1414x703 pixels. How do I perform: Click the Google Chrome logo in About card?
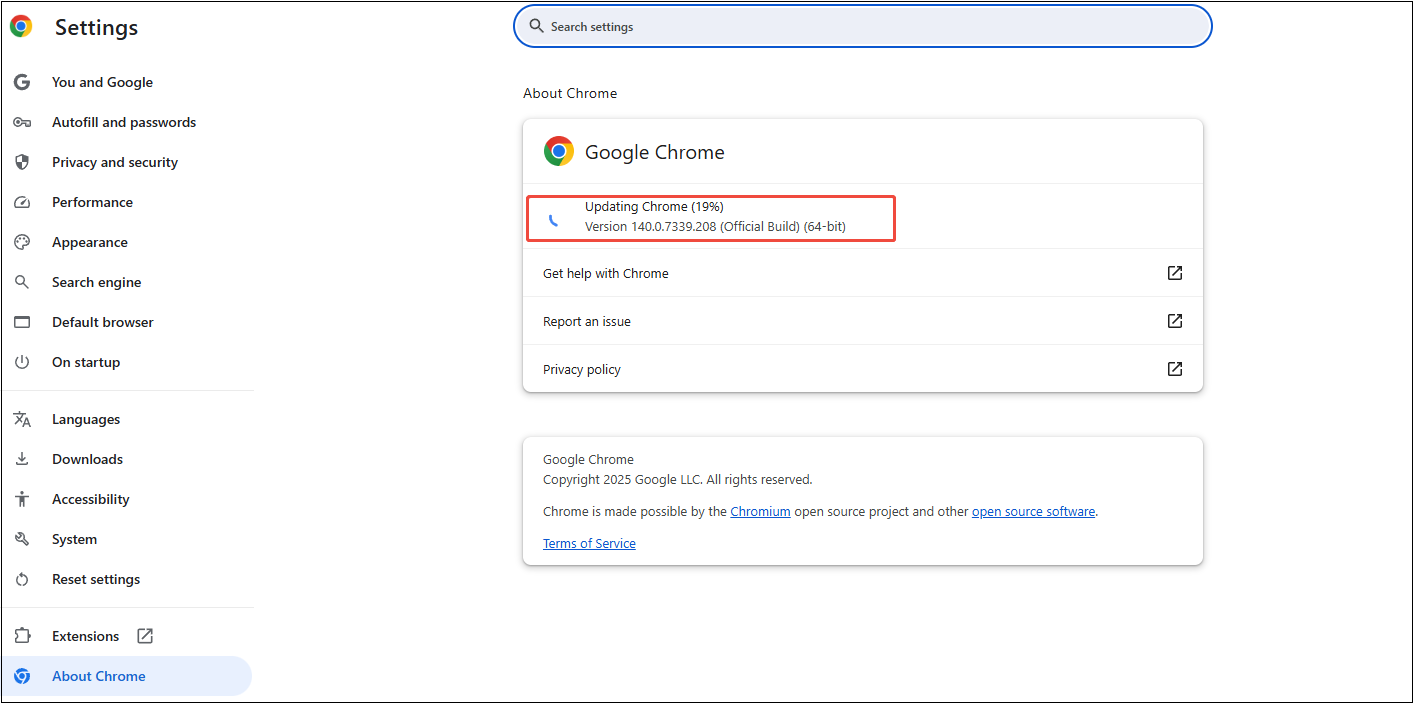click(x=558, y=151)
